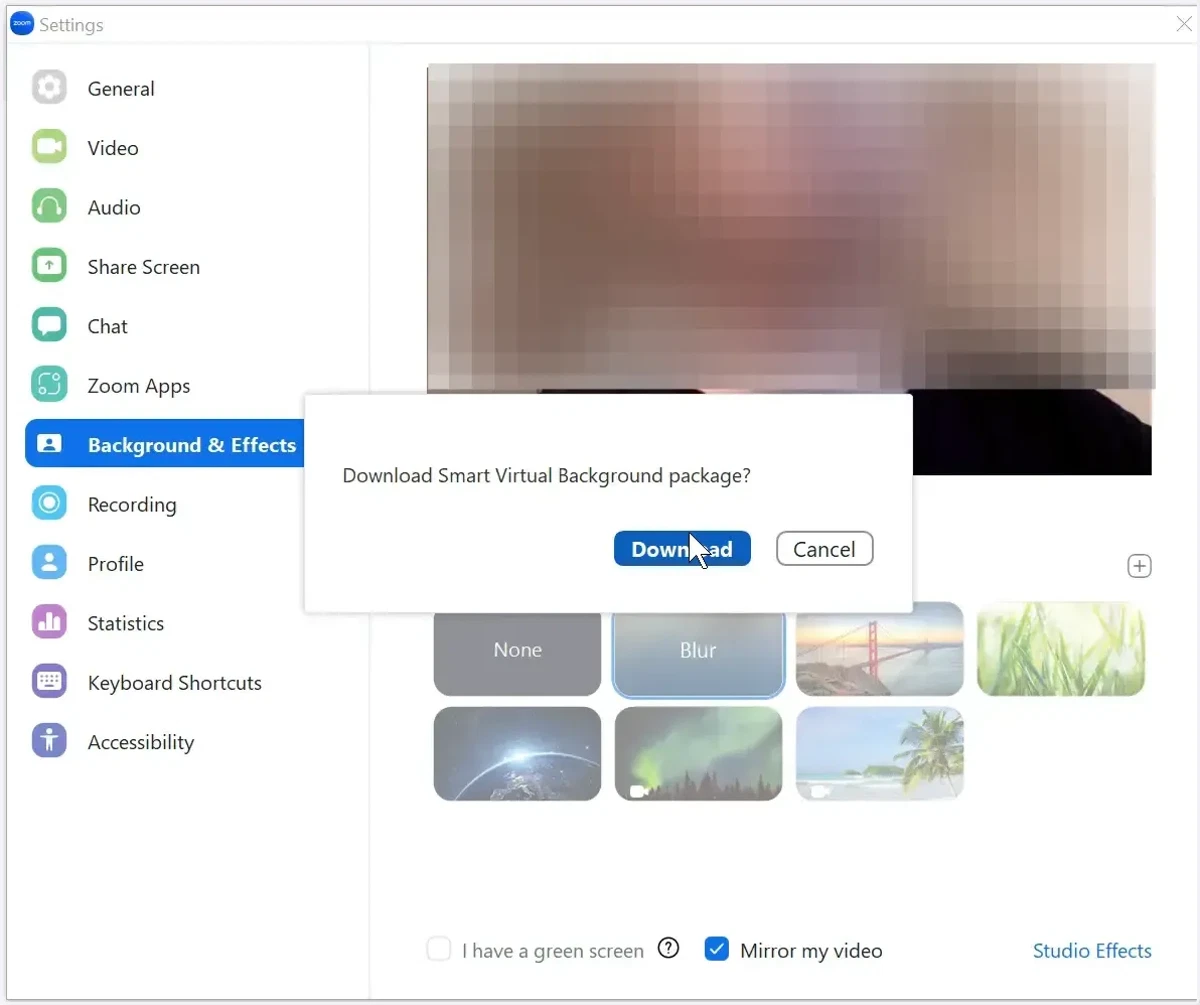Select the Blur background option

pyautogui.click(x=698, y=653)
